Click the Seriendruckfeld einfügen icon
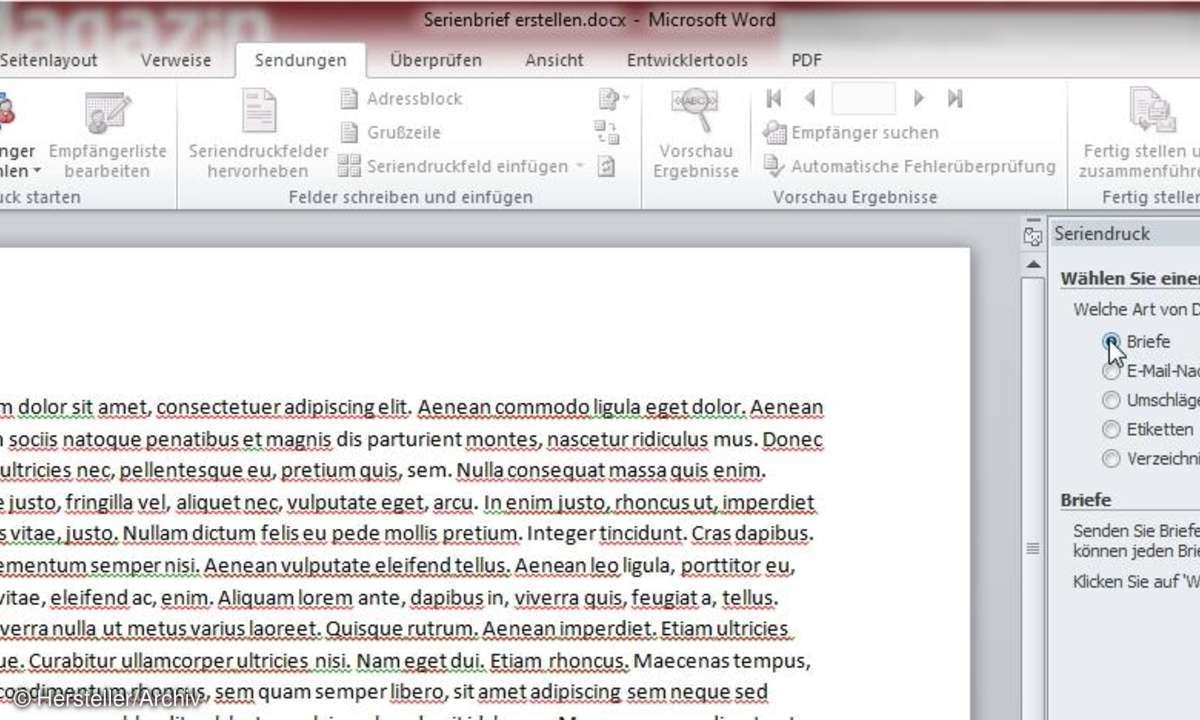The width and height of the screenshot is (1200, 720). point(349,166)
